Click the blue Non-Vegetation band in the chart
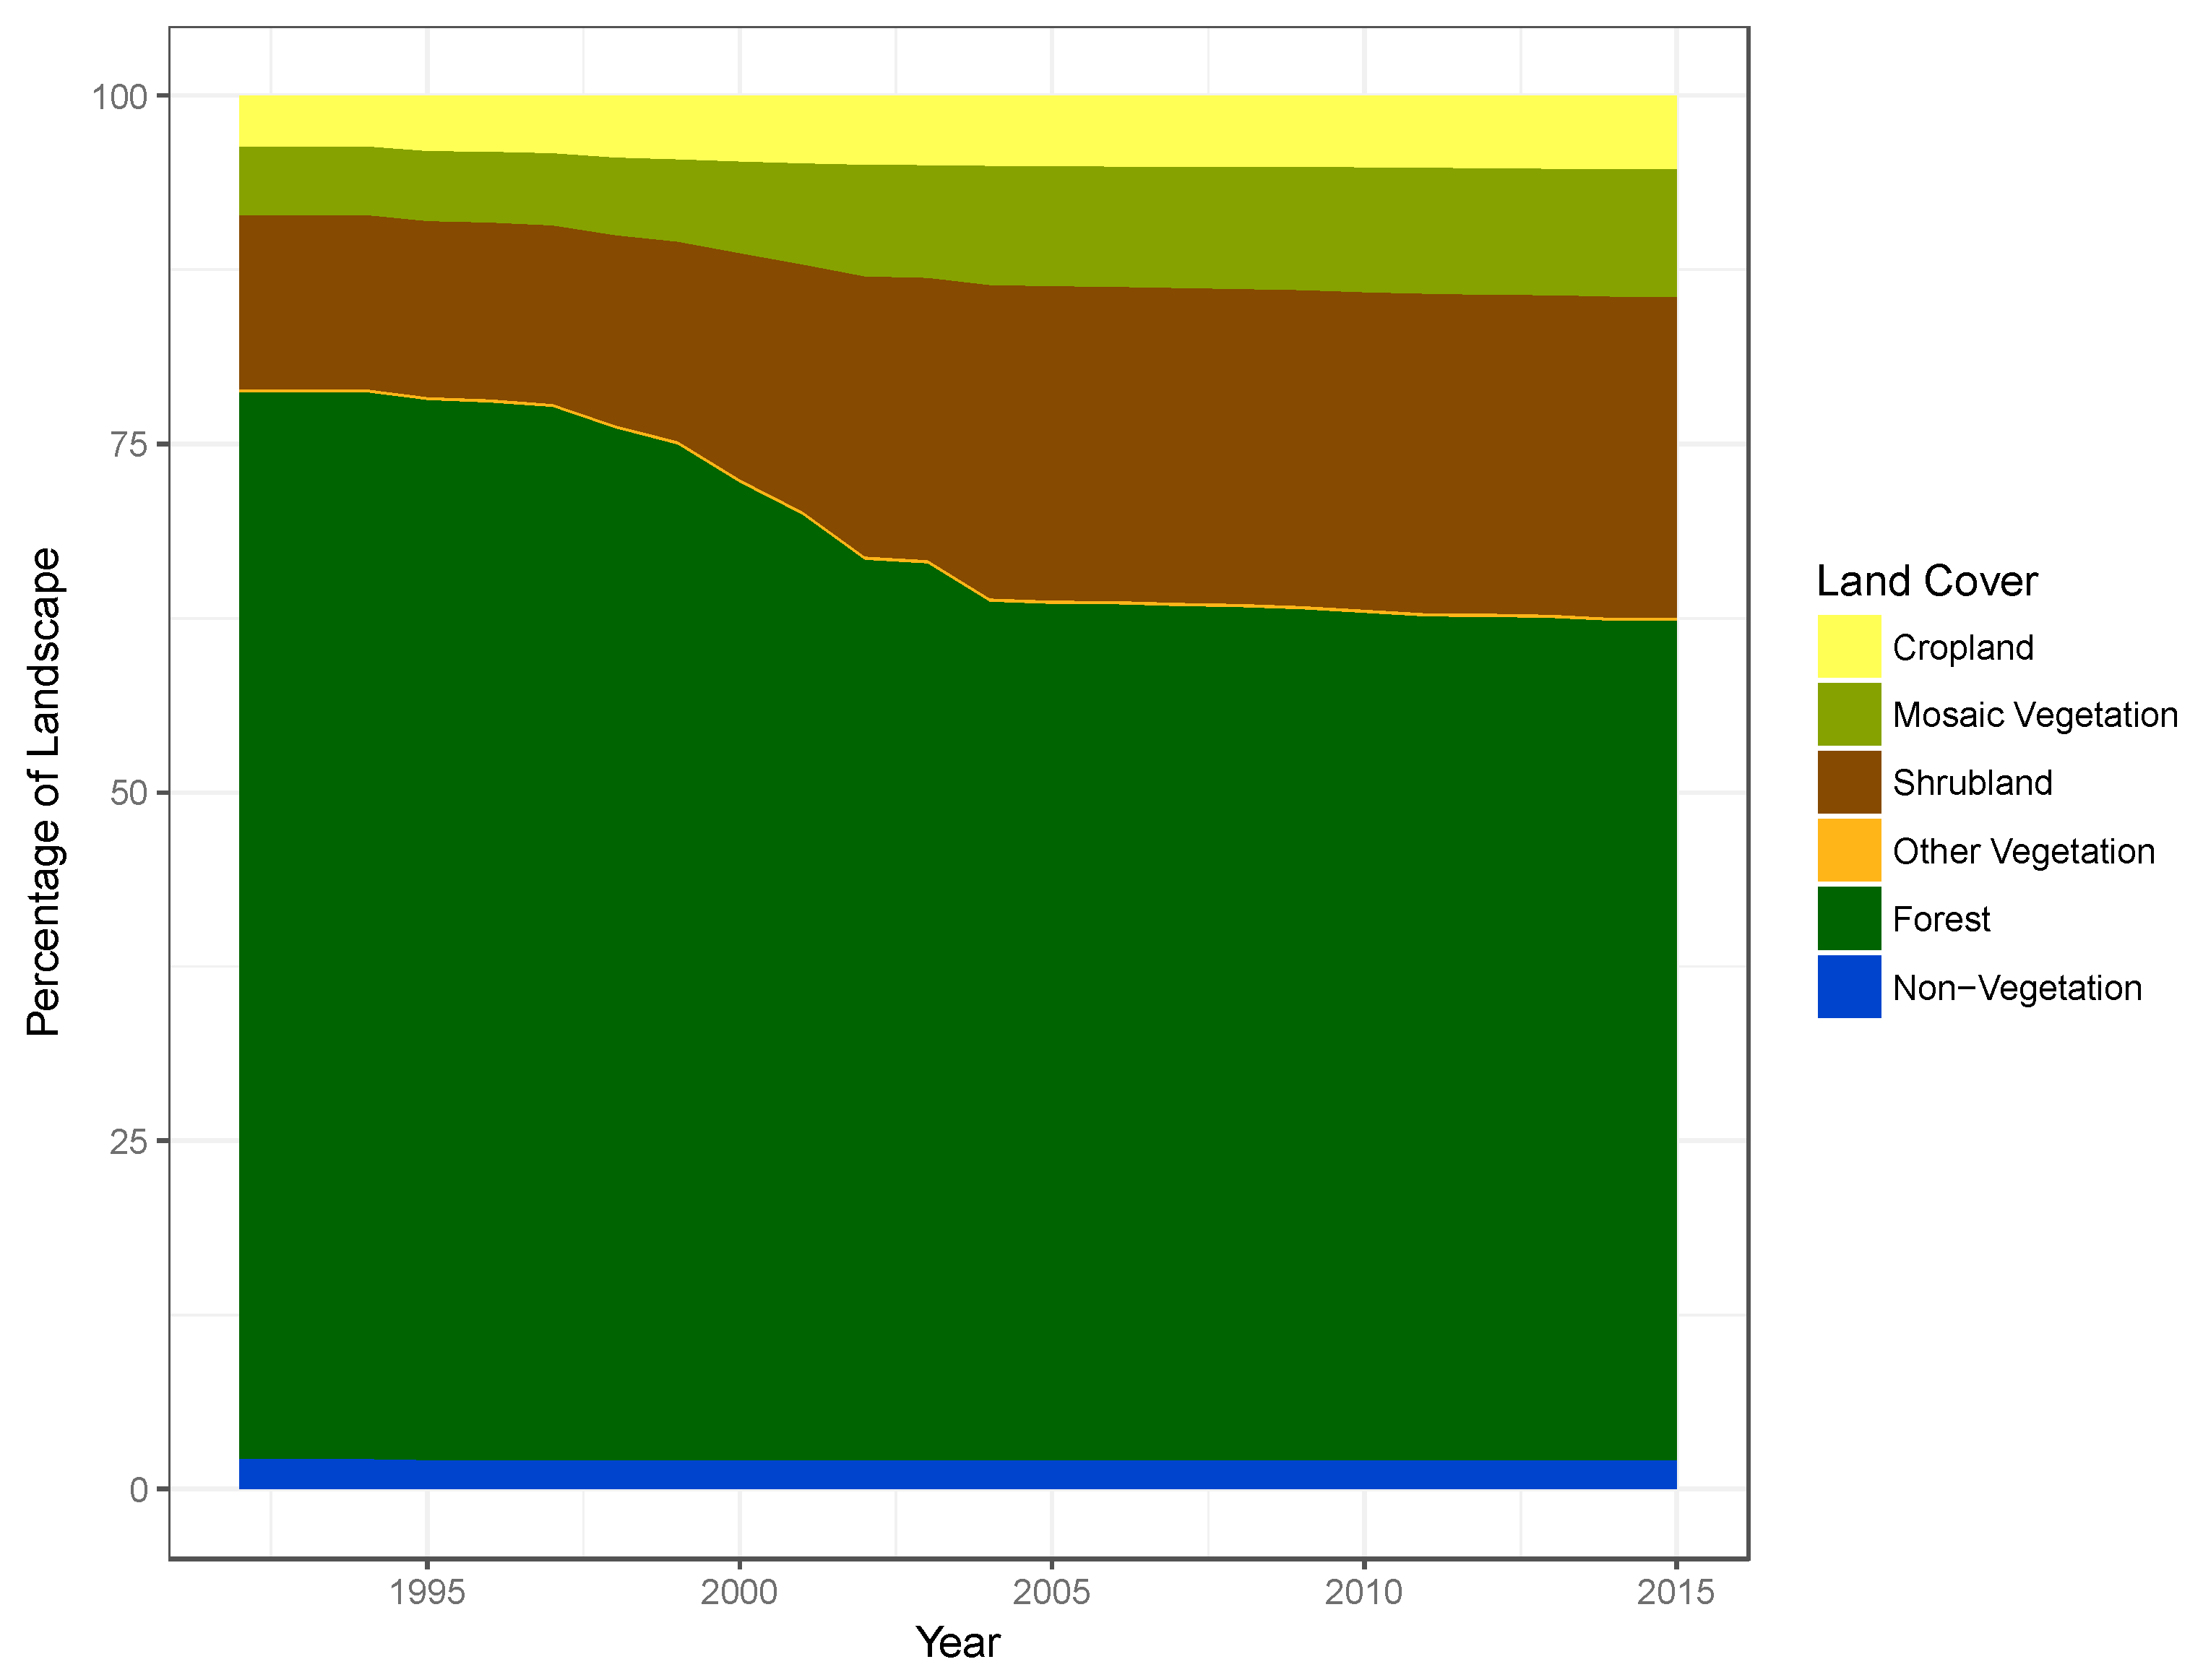The image size is (2190, 1680). (958, 1475)
